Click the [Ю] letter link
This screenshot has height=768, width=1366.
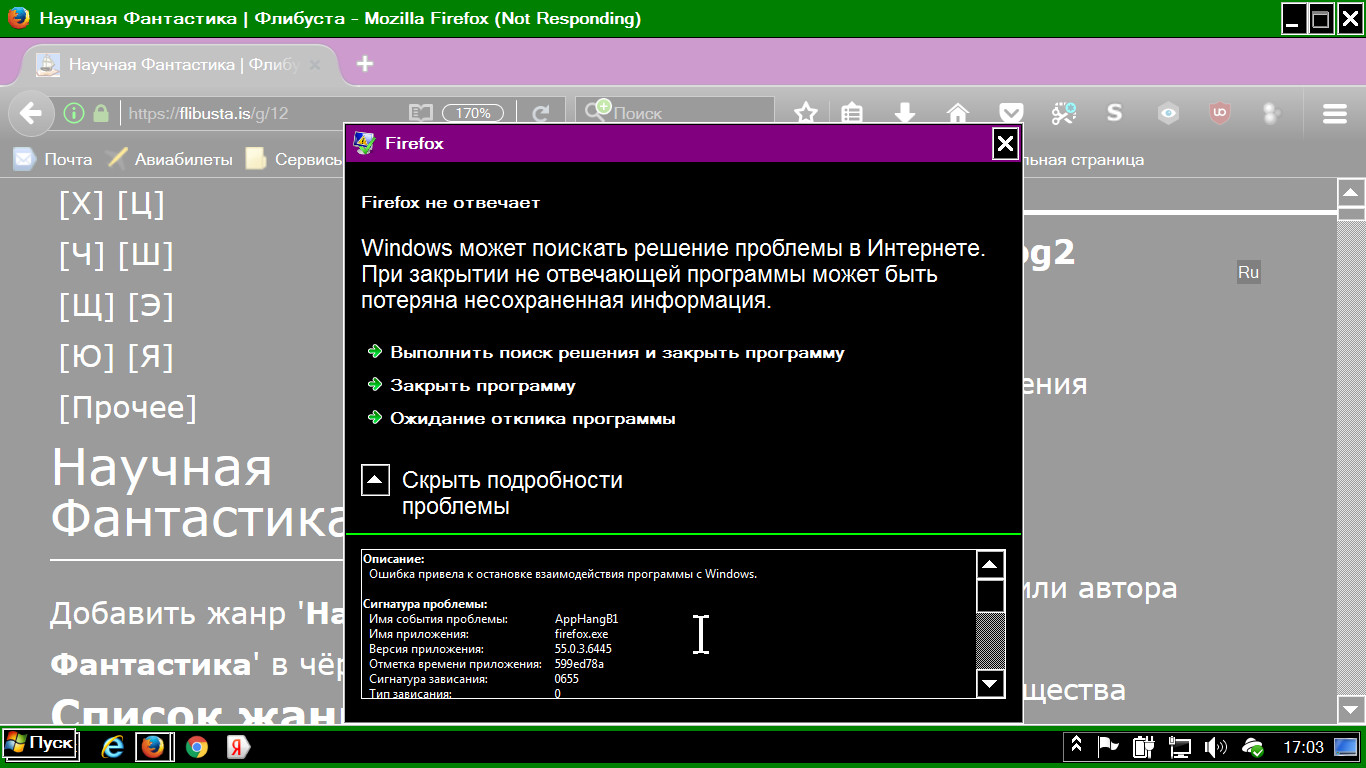[87, 357]
